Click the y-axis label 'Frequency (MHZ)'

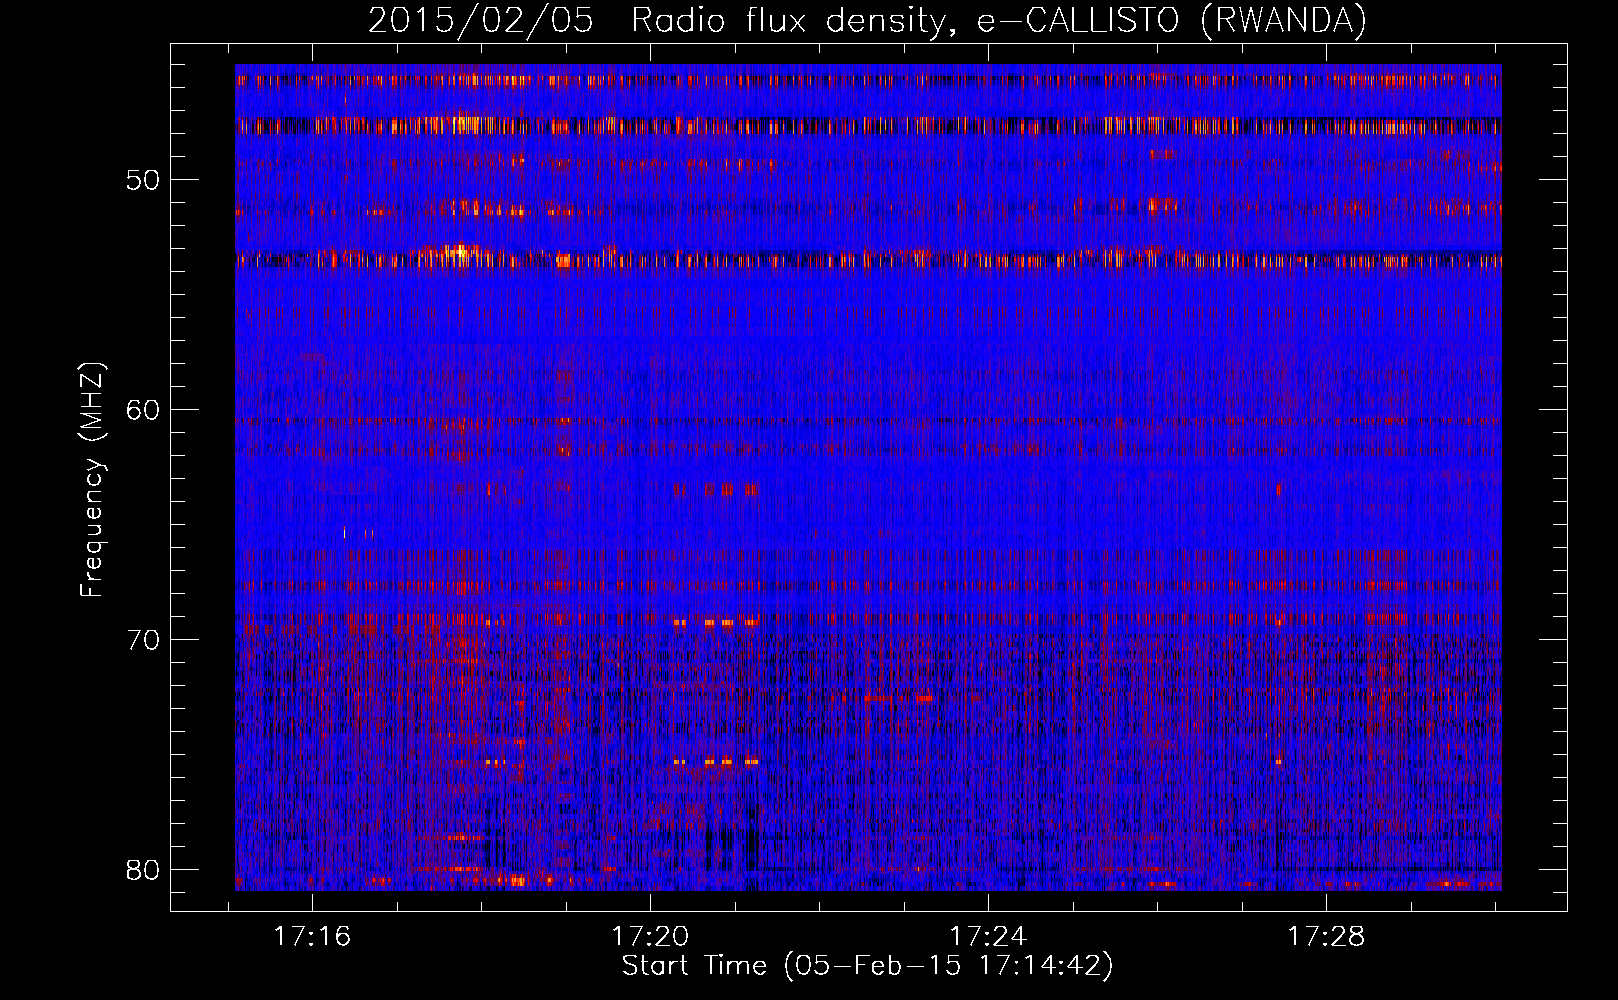coord(92,480)
